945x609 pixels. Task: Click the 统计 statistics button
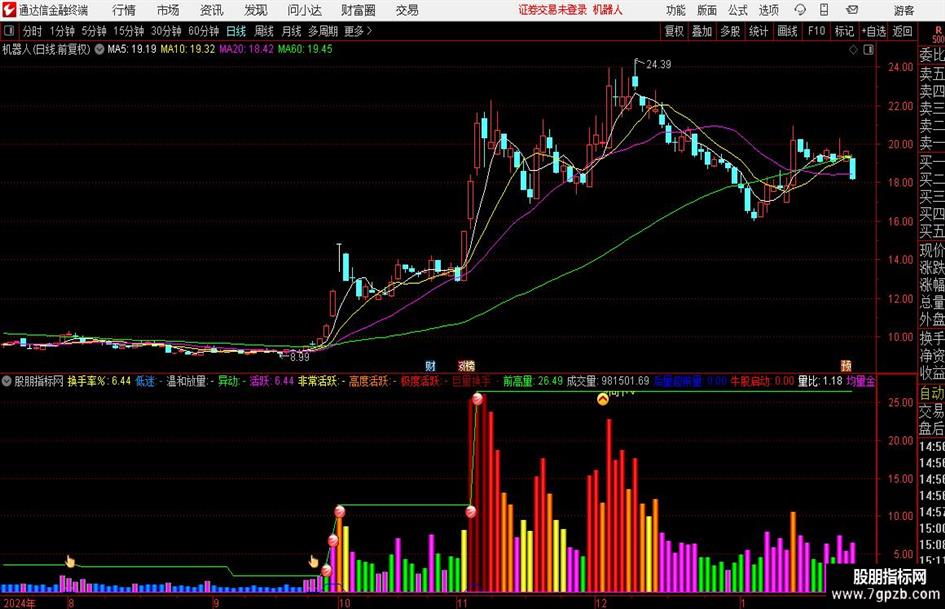(x=758, y=31)
